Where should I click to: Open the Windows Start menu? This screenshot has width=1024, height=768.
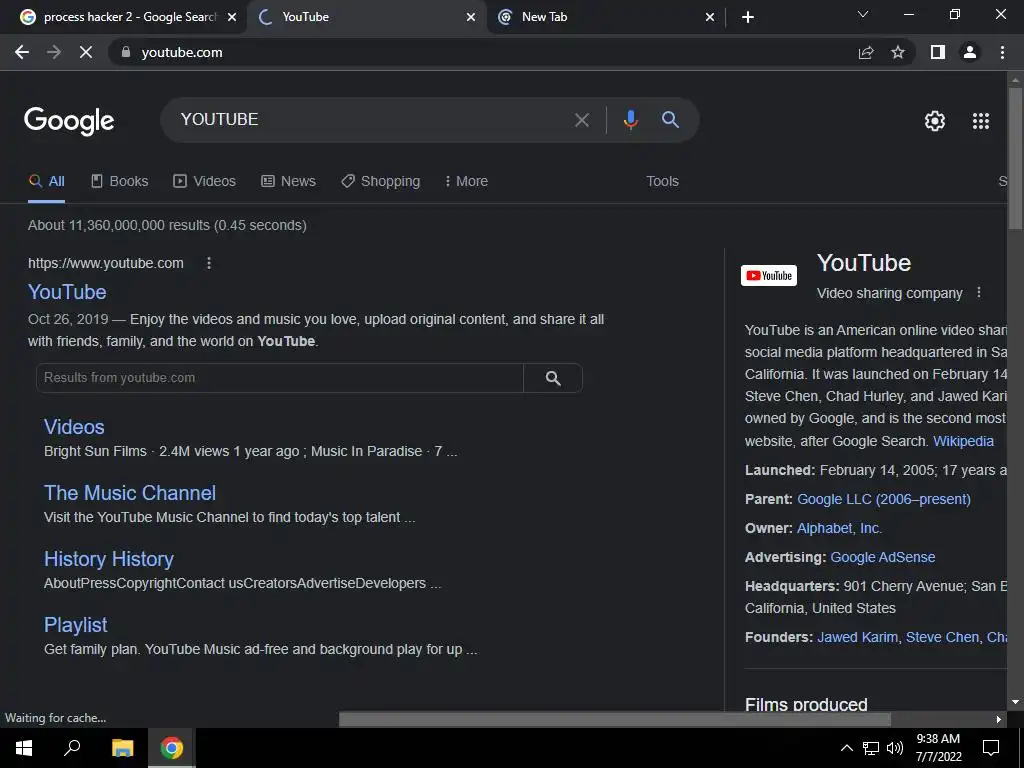point(24,748)
